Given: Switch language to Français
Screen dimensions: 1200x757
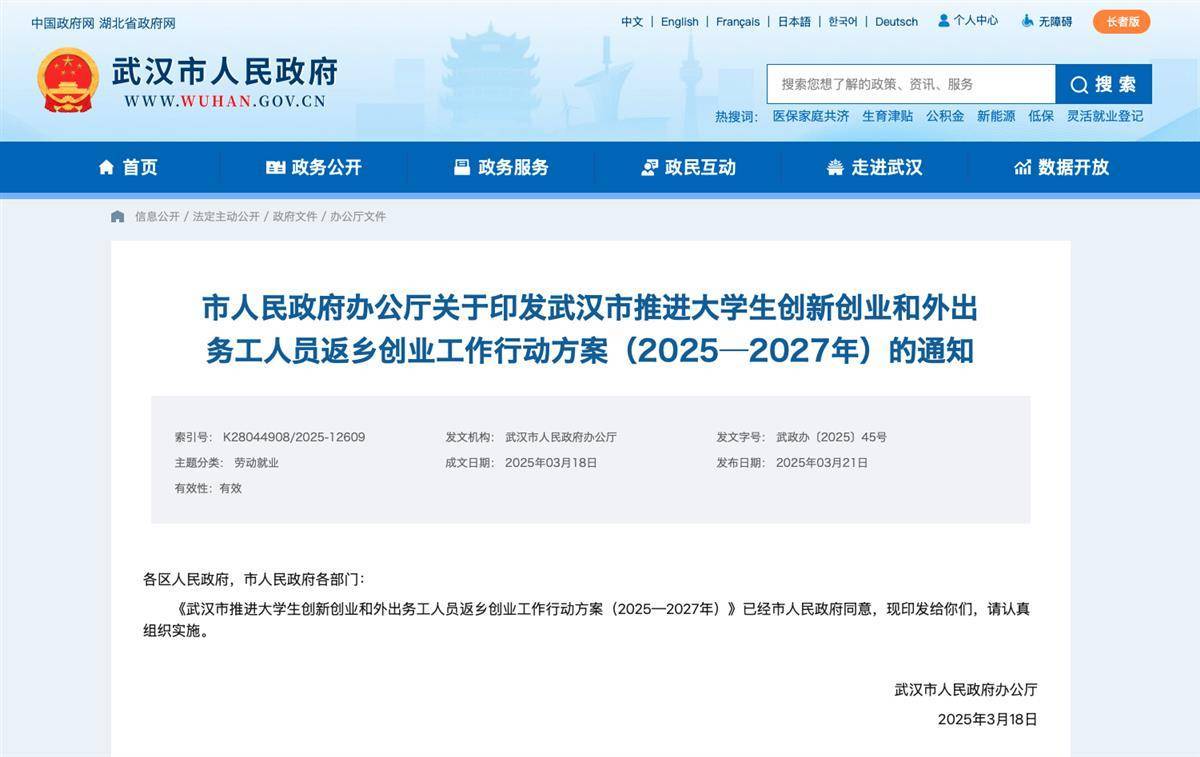Looking at the screenshot, I should pos(737,22).
